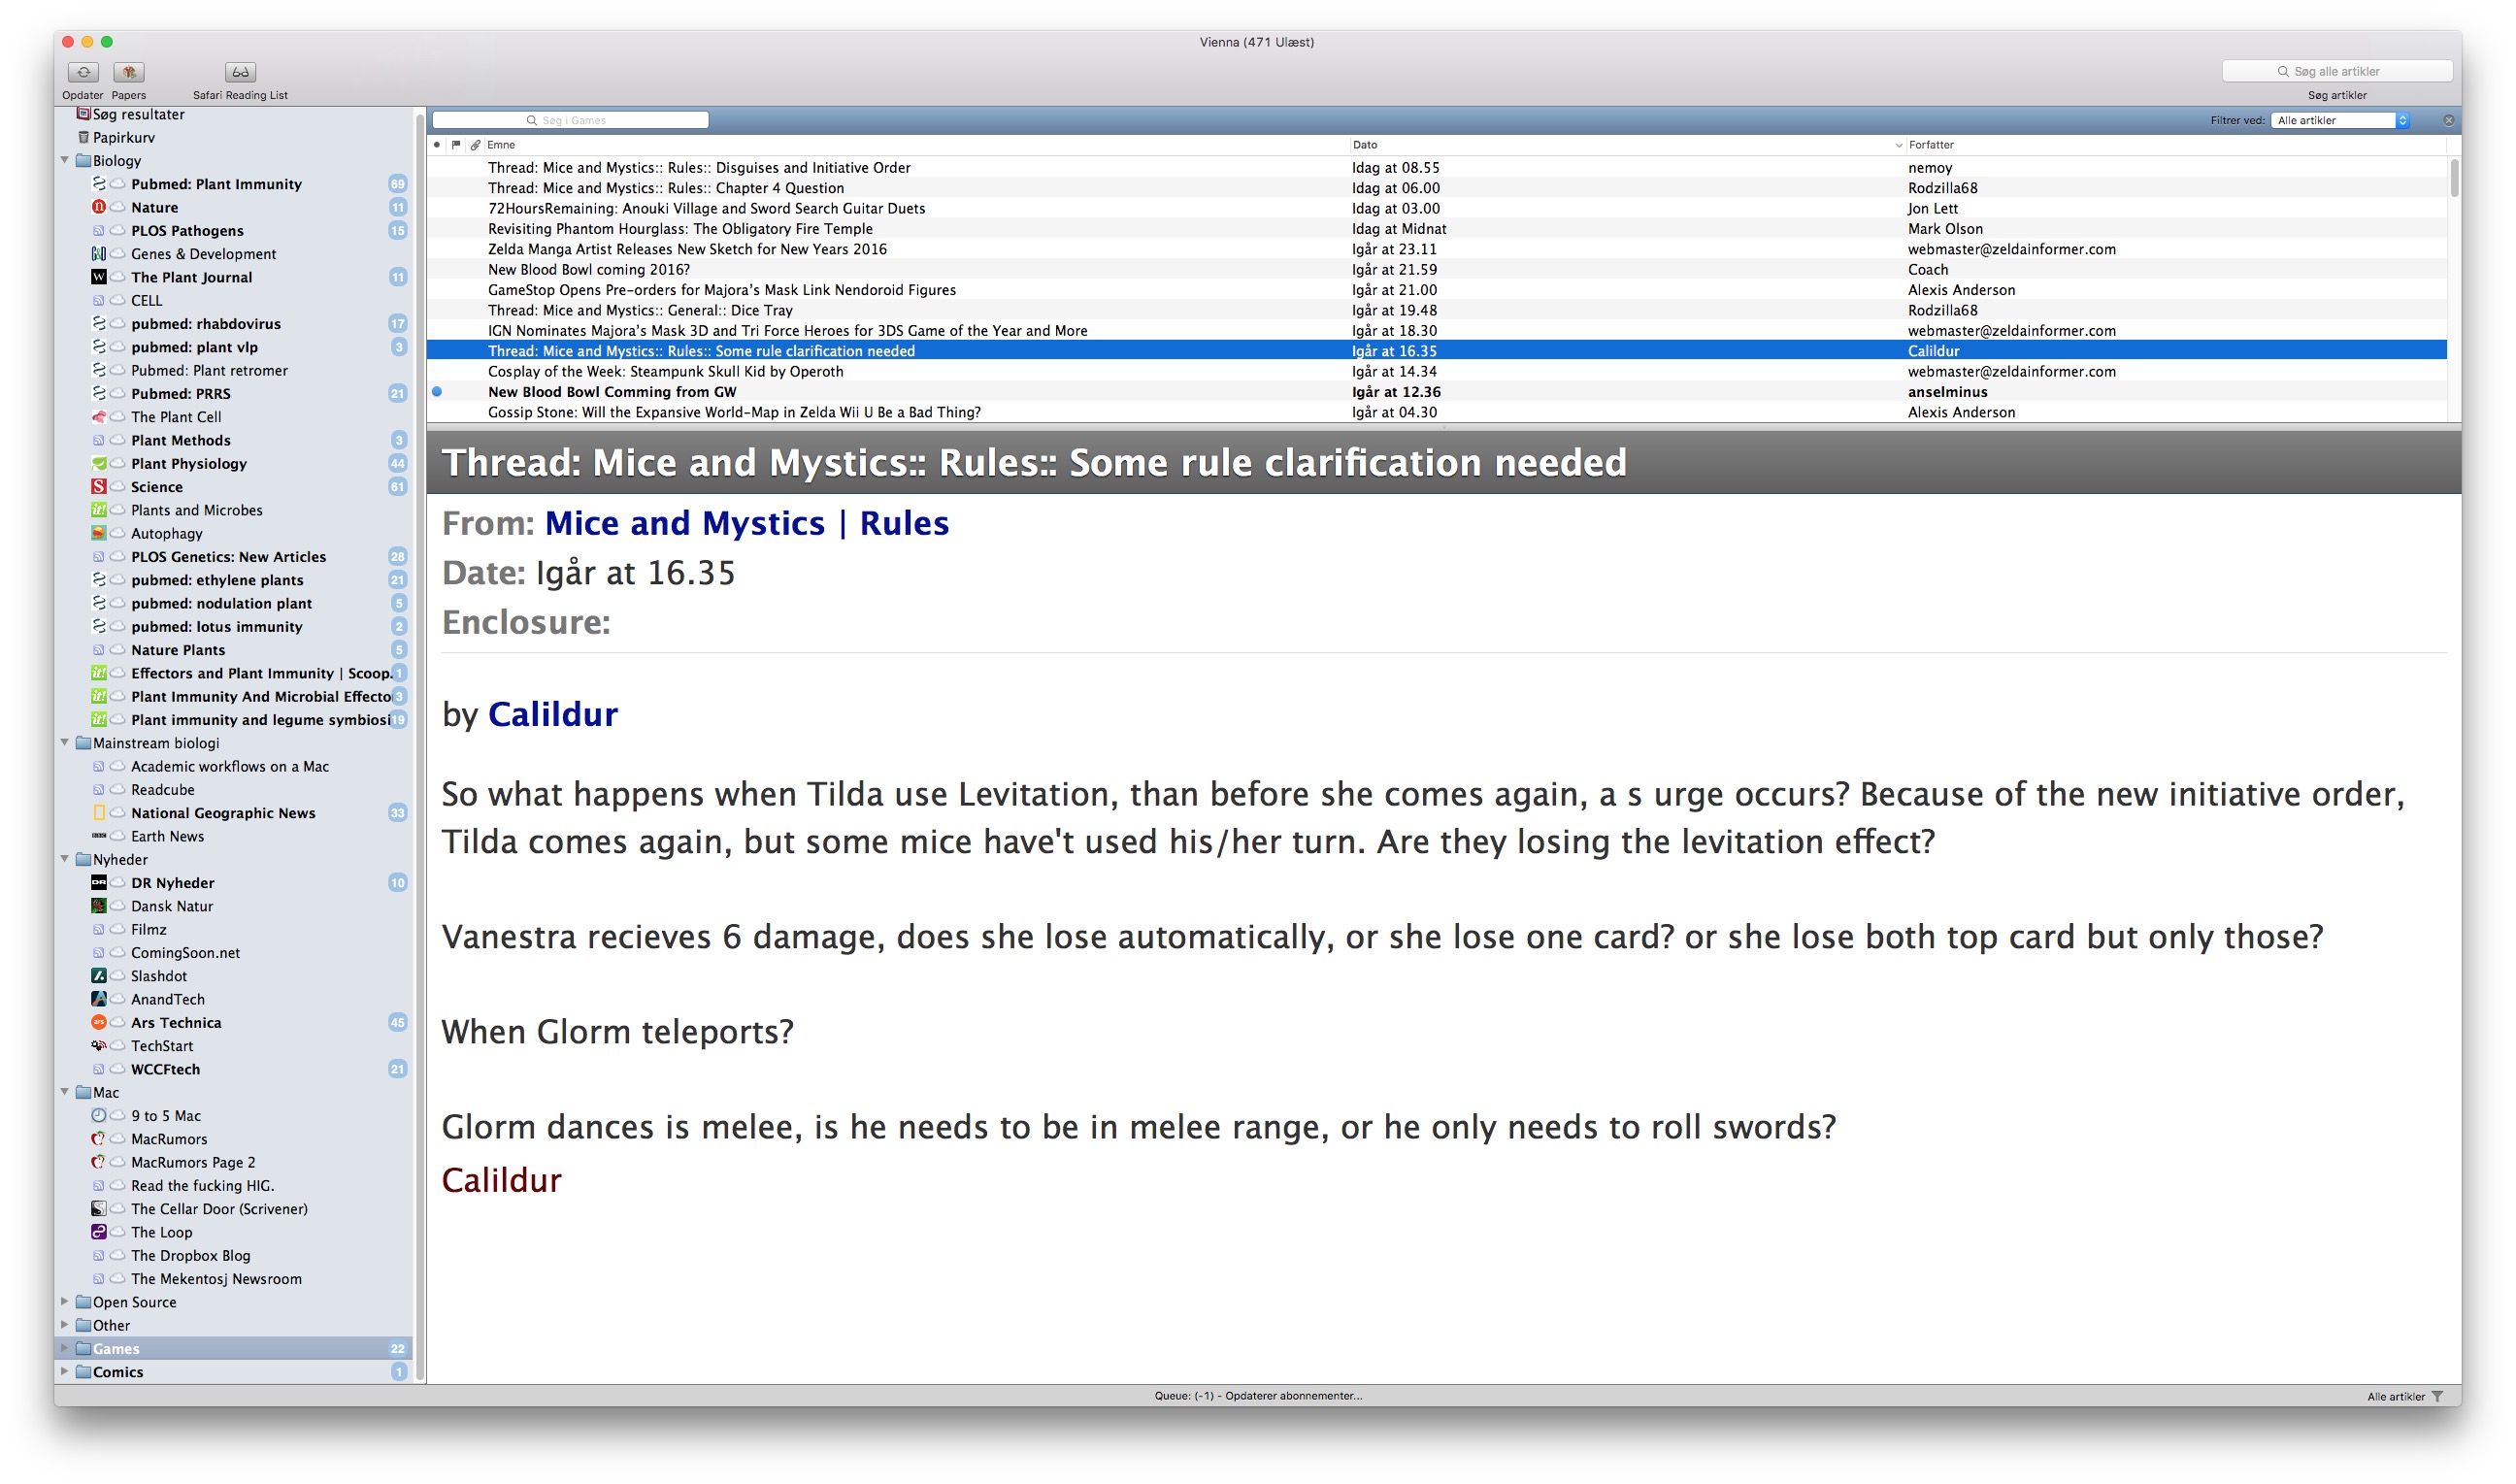Expand the Open Source folder
The height and width of the screenshot is (1484, 2516).
(65, 1302)
